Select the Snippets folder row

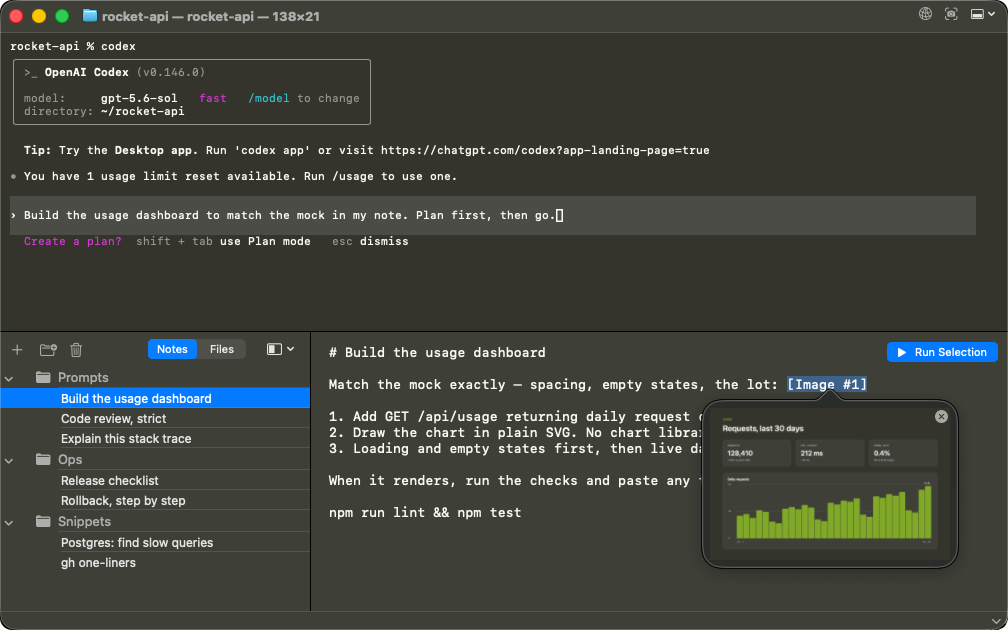point(155,521)
